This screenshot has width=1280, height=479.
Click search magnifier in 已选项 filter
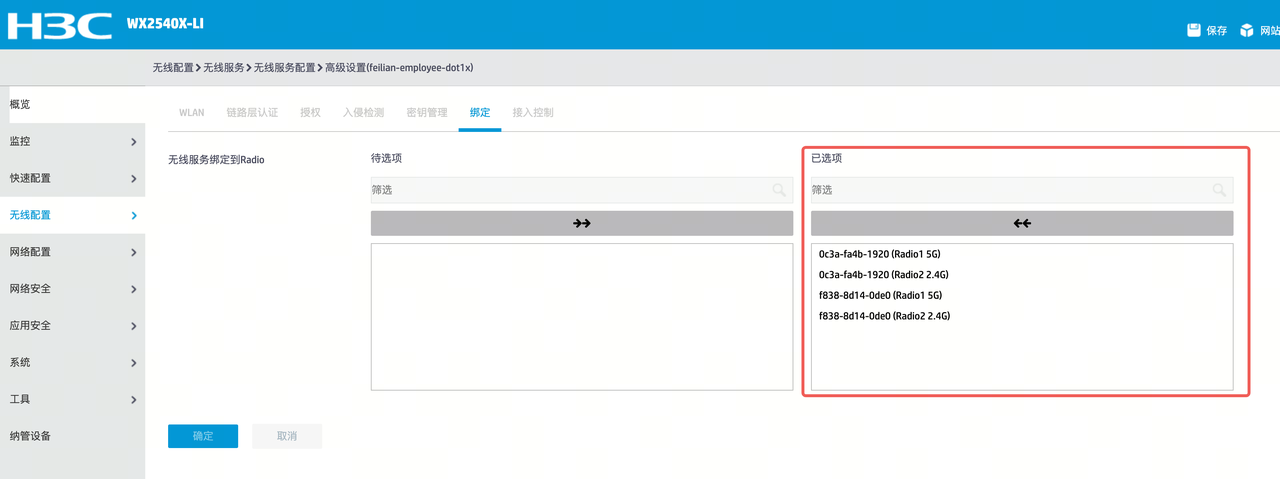1219,190
